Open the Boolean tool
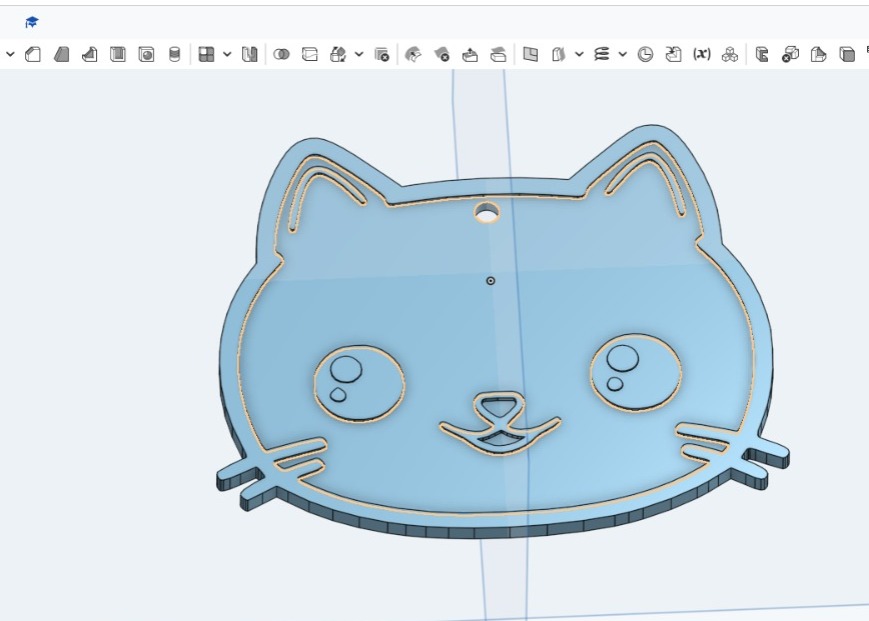This screenshot has width=869, height=621. (x=281, y=55)
